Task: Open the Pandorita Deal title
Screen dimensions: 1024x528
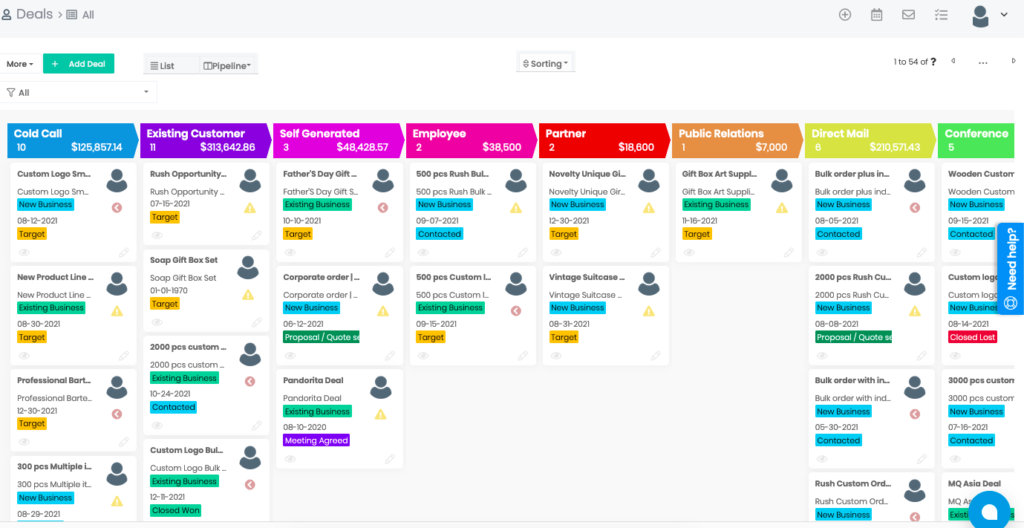Action: click(x=313, y=380)
